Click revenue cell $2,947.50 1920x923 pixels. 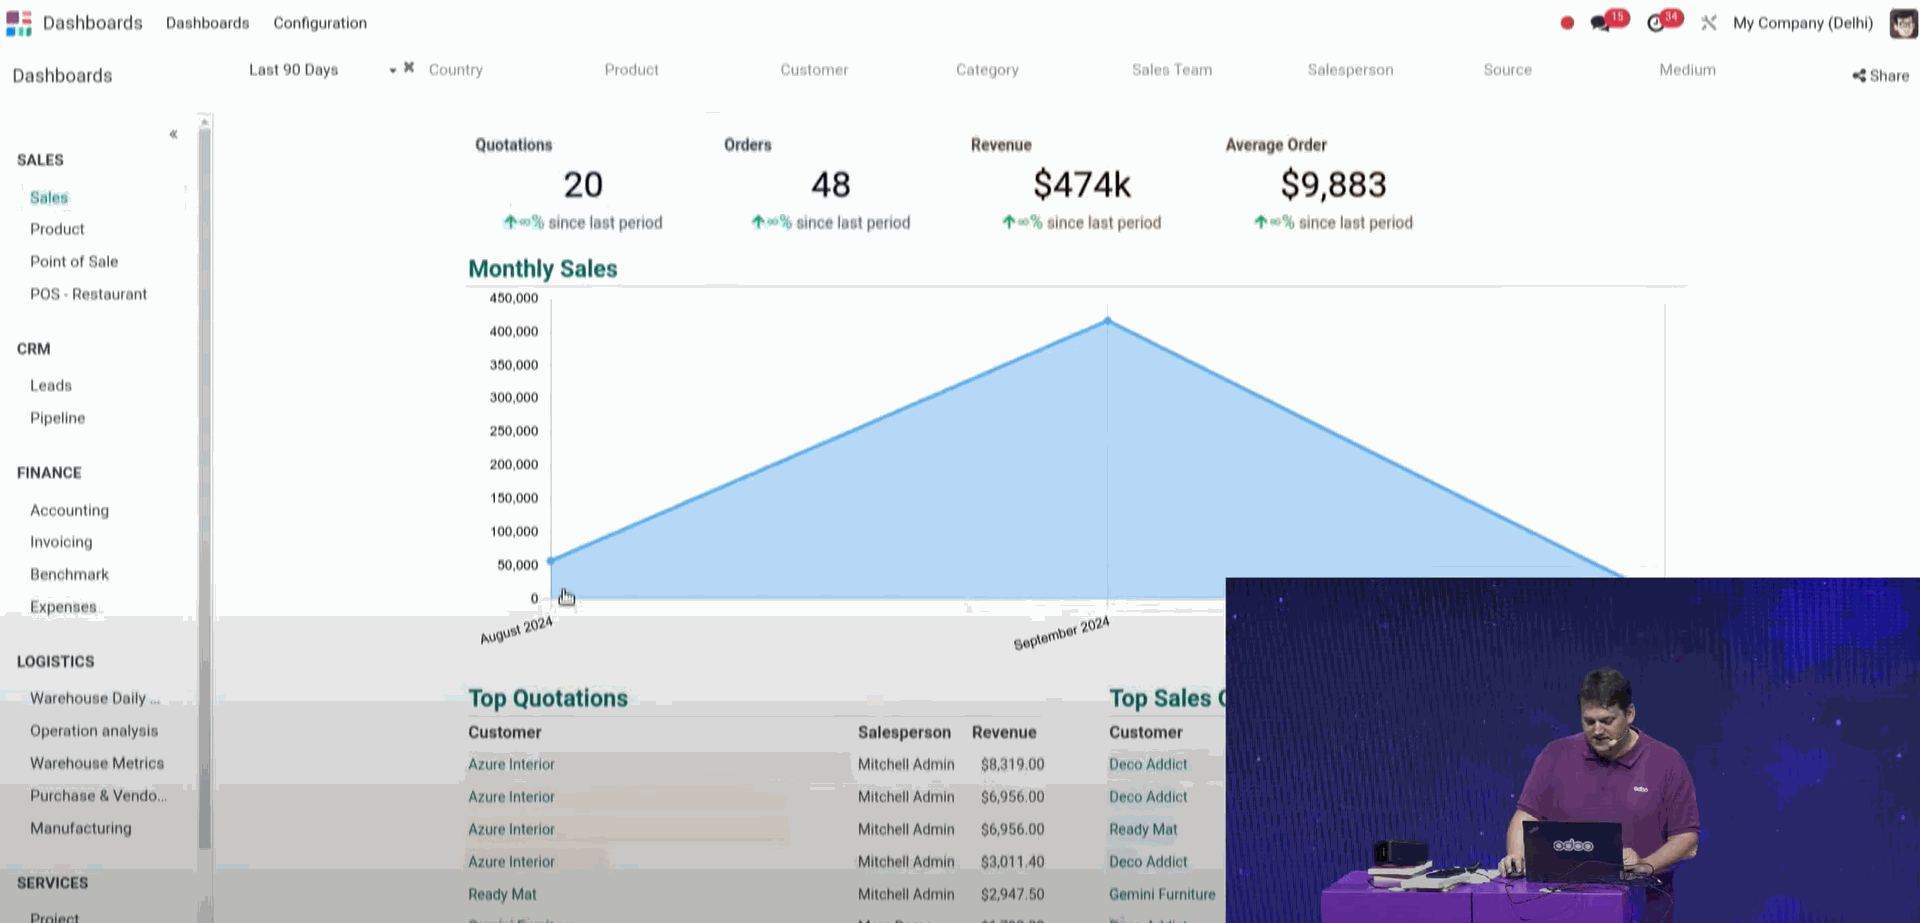point(1012,894)
